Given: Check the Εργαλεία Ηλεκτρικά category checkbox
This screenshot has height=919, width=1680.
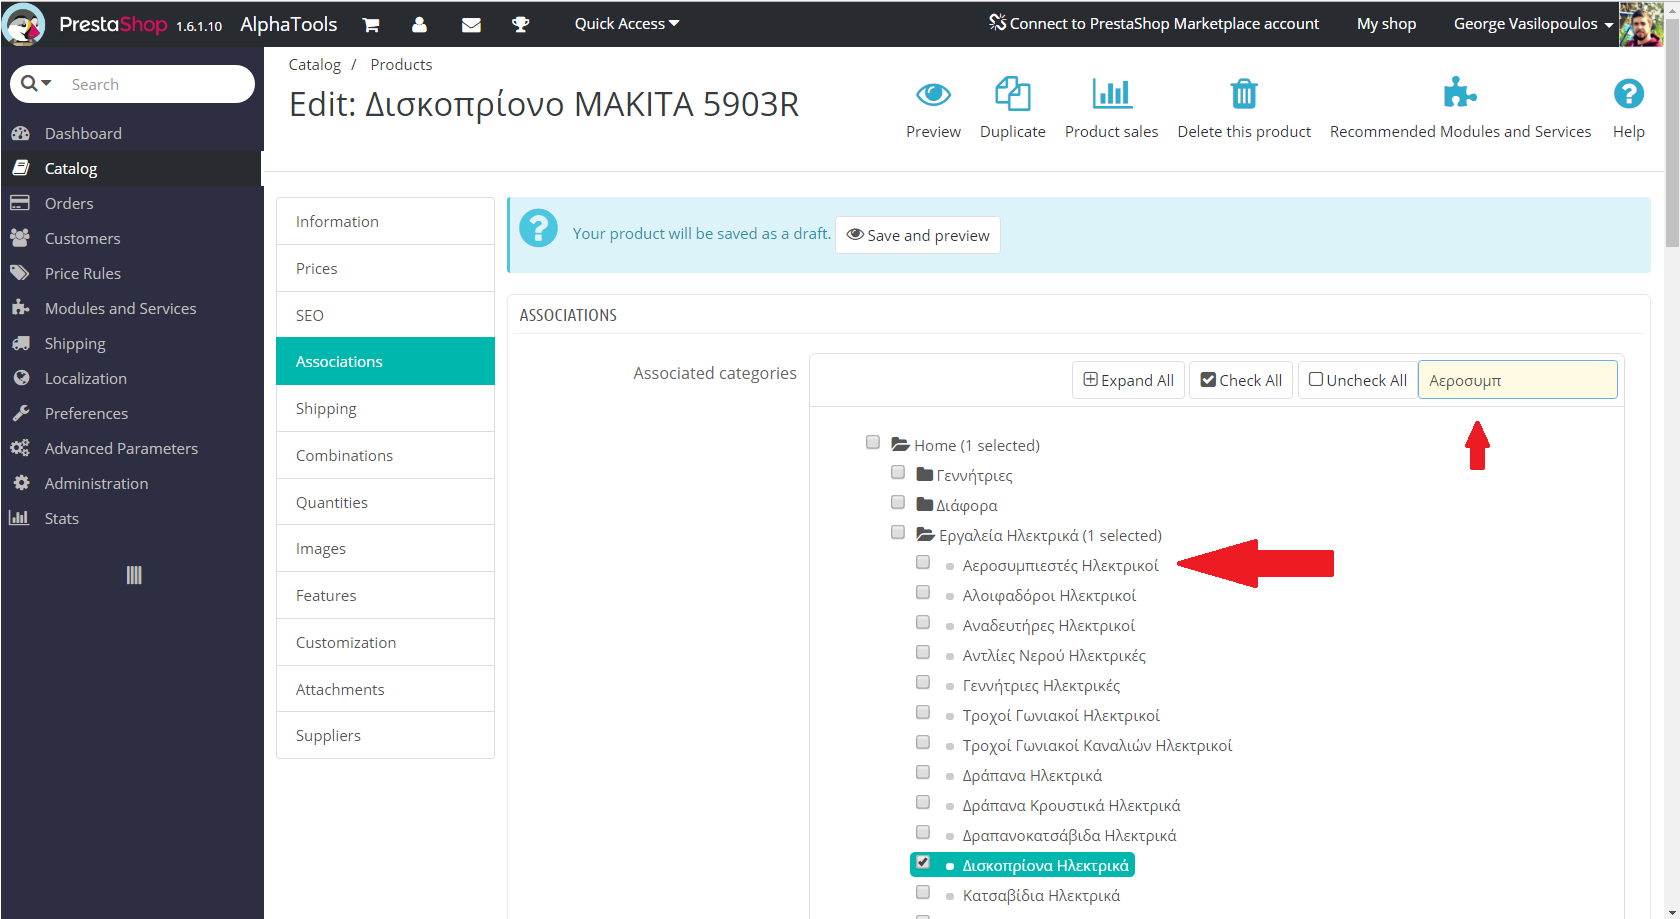Looking at the screenshot, I should click(x=898, y=532).
